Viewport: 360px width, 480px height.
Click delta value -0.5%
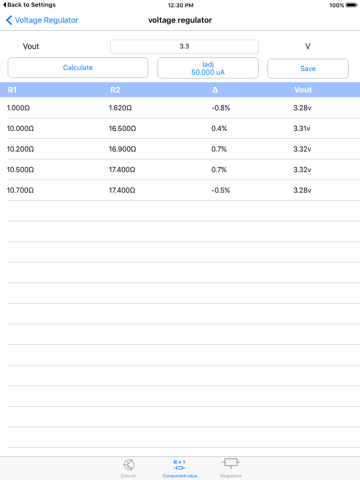point(221,190)
